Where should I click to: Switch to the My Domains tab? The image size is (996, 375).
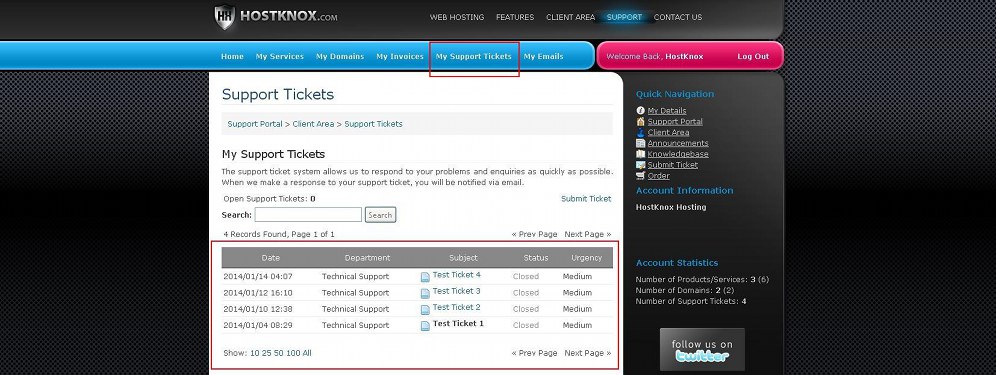(x=340, y=57)
